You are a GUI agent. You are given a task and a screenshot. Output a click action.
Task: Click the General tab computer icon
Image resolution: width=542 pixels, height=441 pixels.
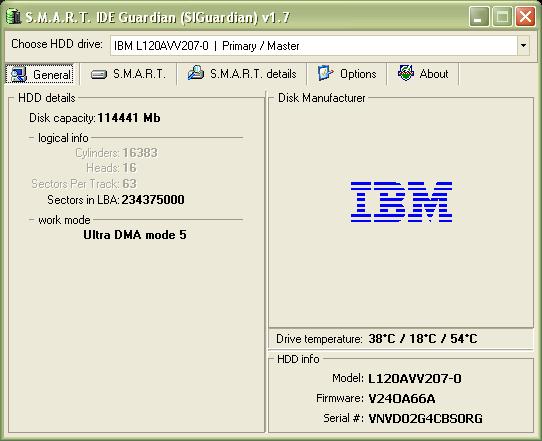coord(18,74)
